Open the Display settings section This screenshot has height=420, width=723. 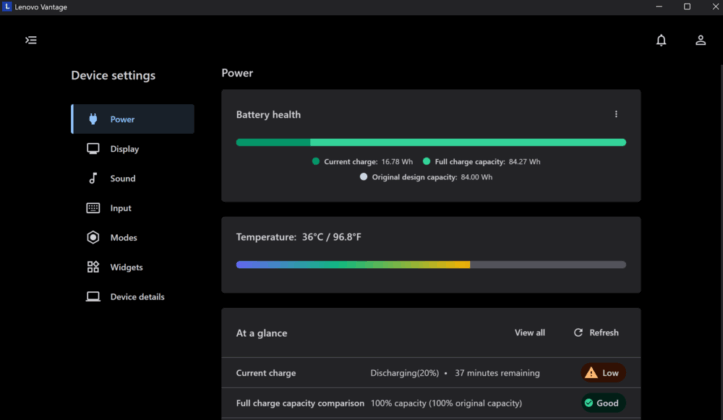[x=133, y=148]
